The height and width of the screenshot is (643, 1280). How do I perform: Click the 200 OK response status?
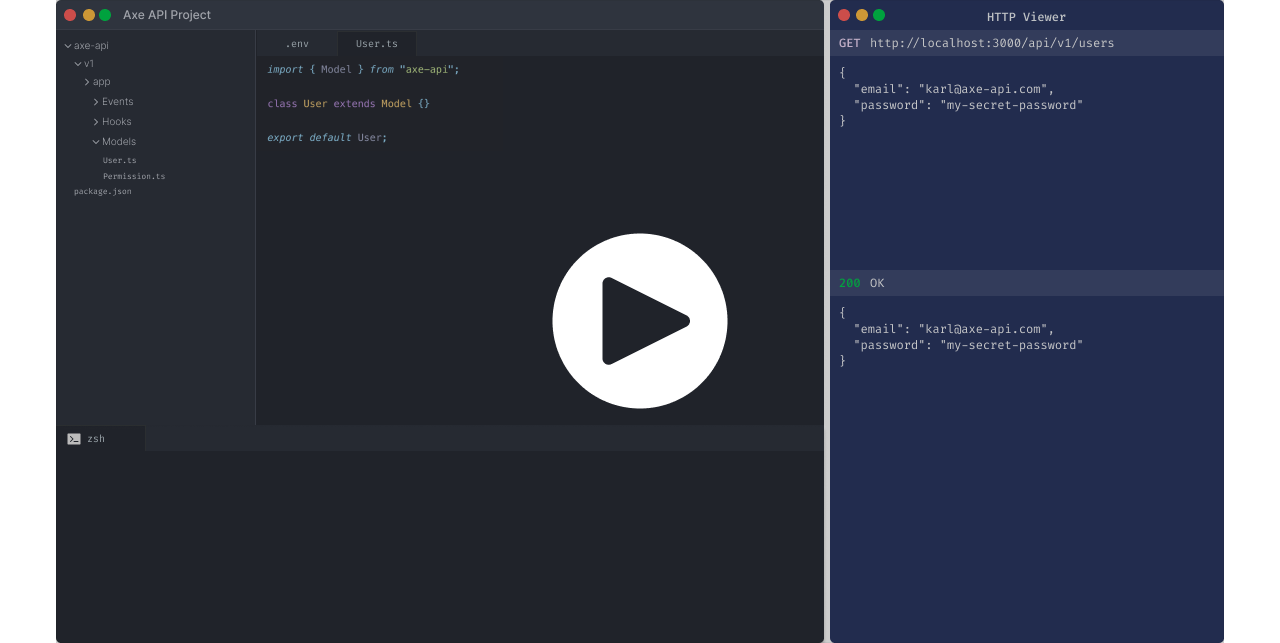(861, 283)
